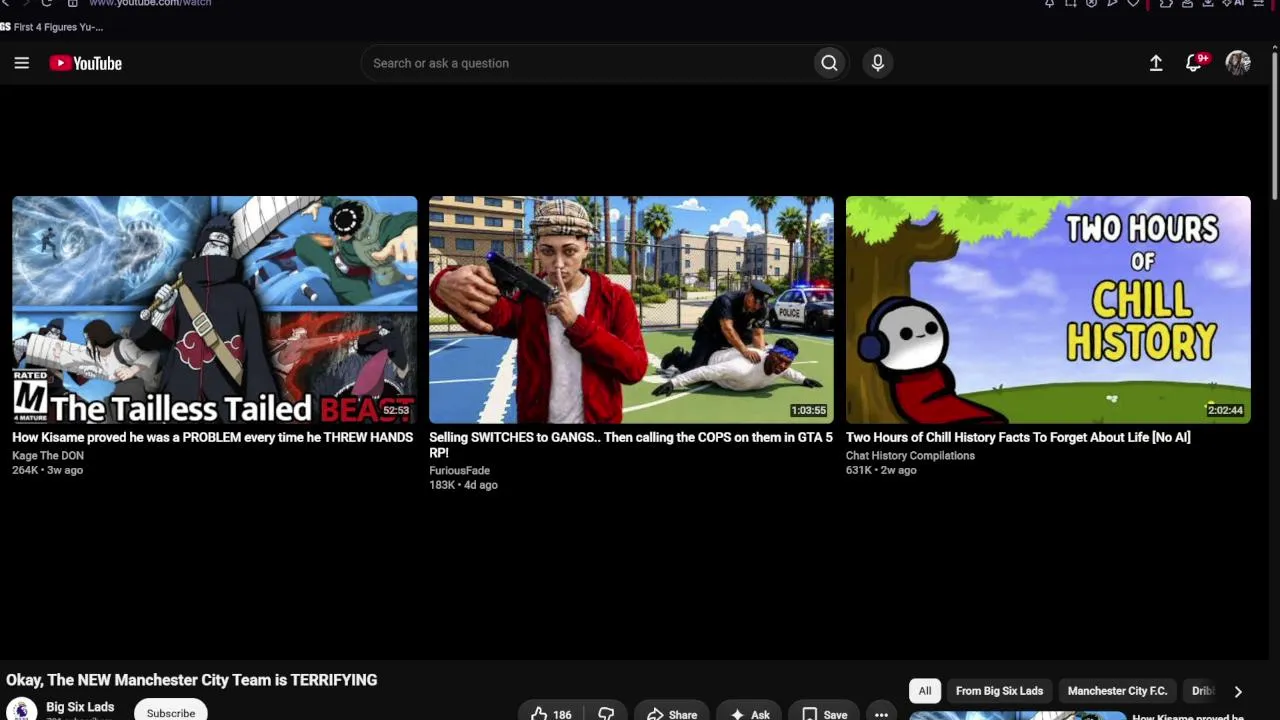Open the account avatar menu
The width and height of the screenshot is (1280, 720).
click(x=1238, y=63)
